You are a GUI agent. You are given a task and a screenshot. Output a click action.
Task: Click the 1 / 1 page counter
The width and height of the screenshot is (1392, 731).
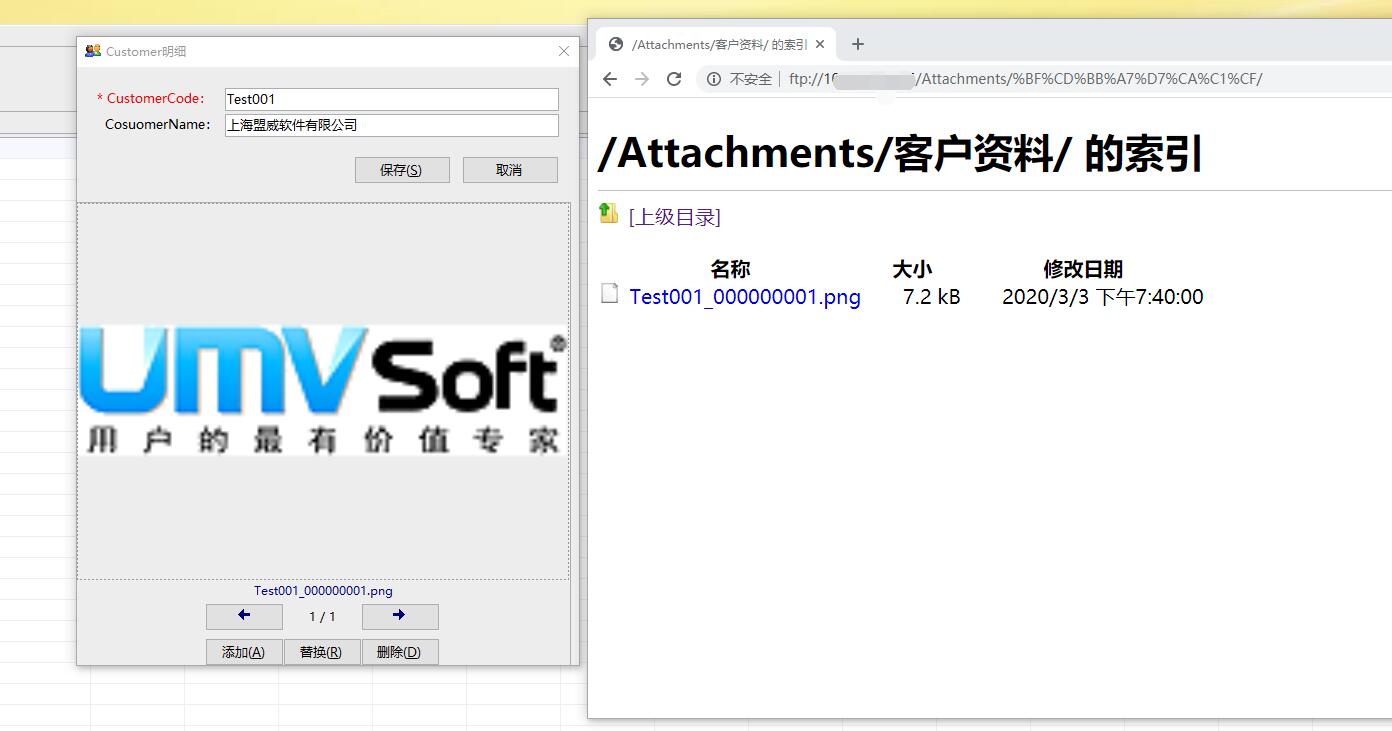(322, 617)
